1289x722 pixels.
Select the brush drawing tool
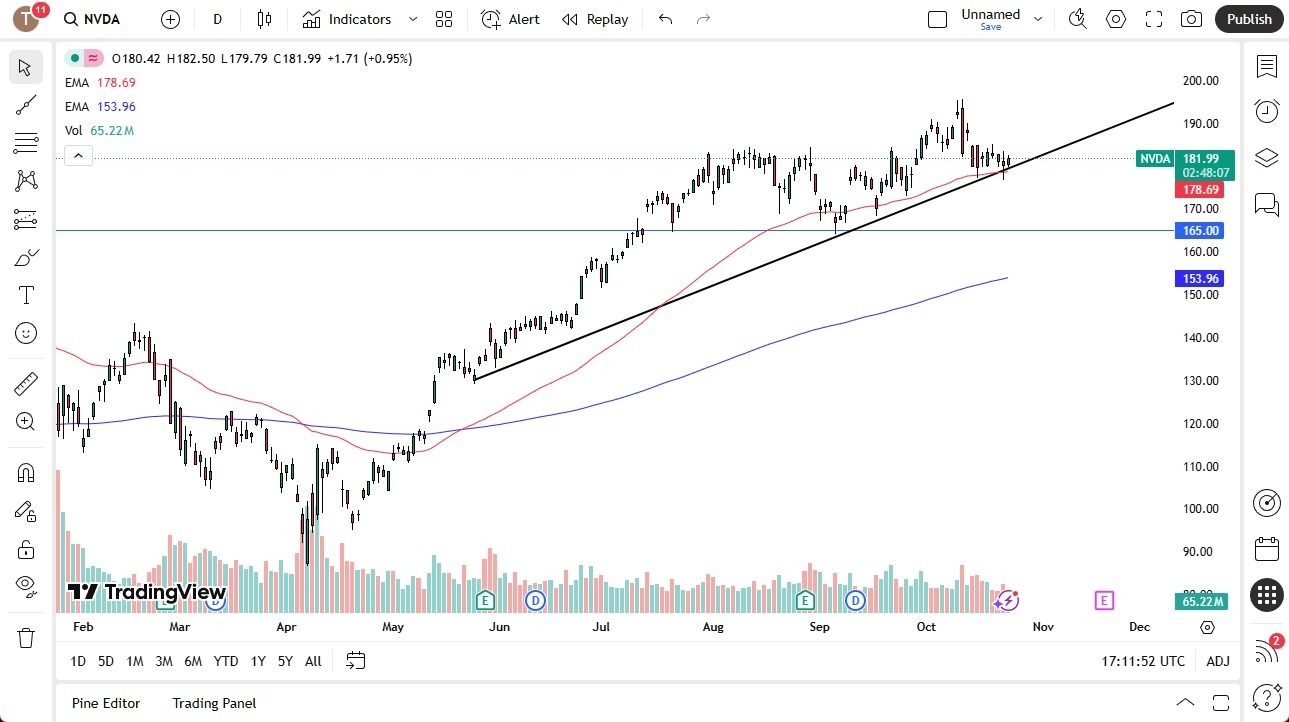click(25, 256)
